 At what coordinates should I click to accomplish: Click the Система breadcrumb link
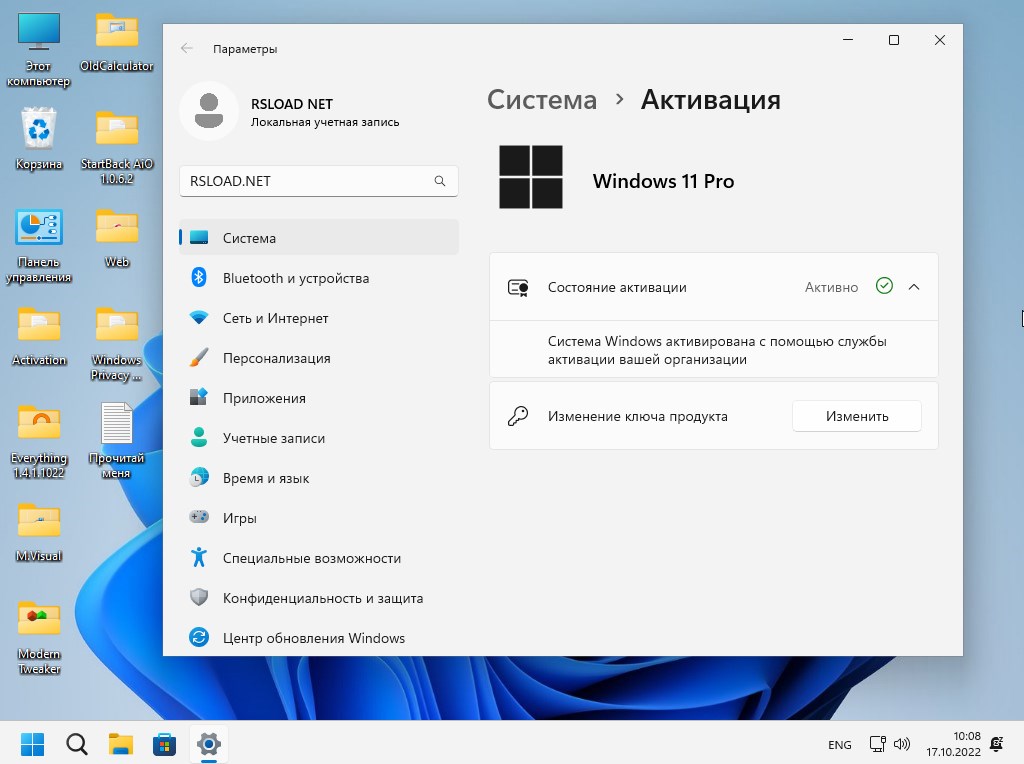pyautogui.click(x=541, y=100)
